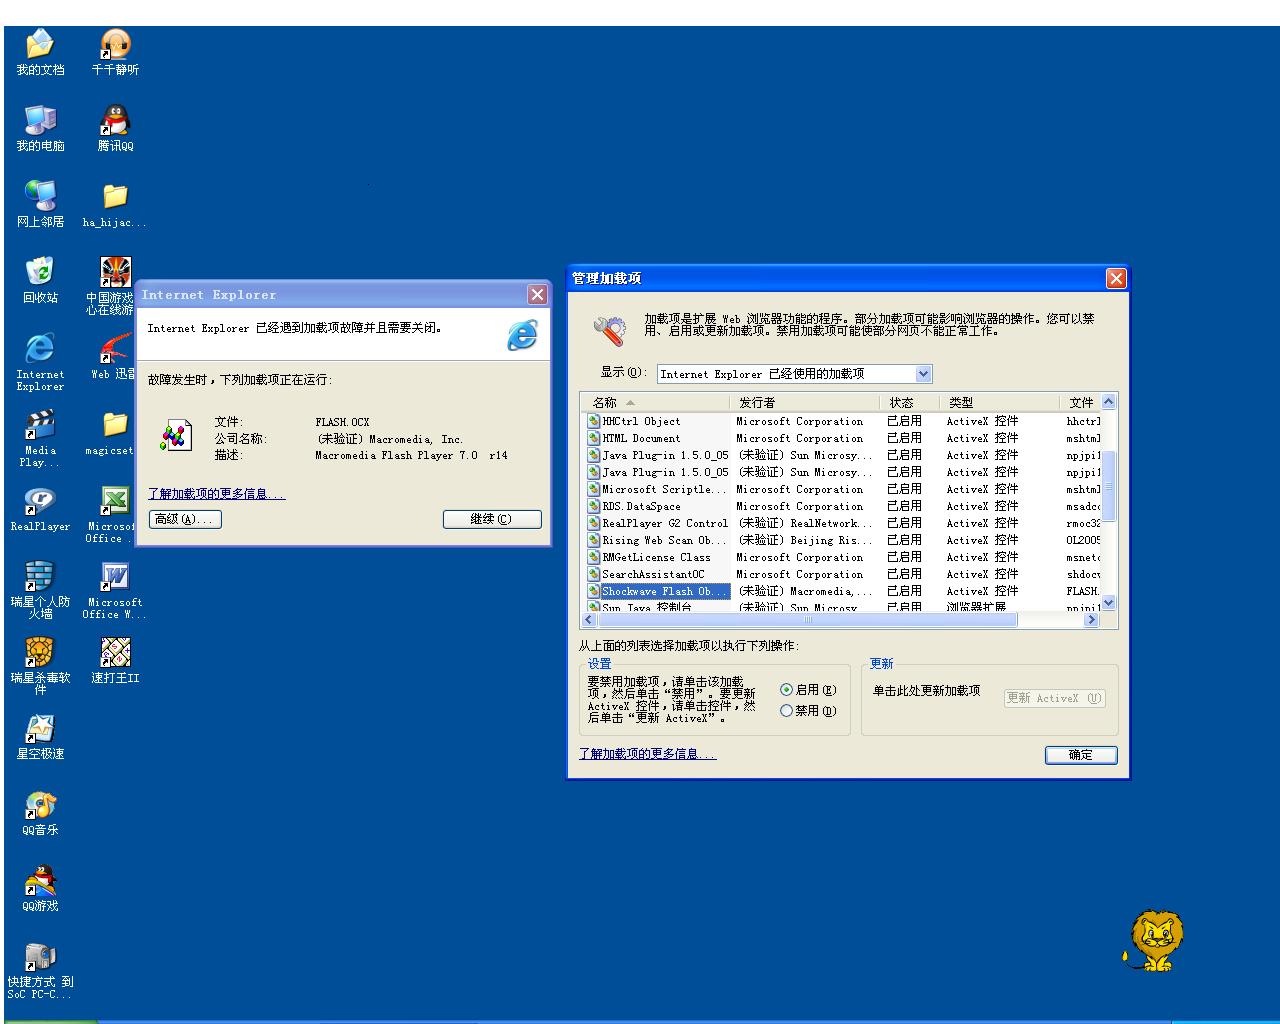Click the 更新 ActiveX button

coord(1054,699)
